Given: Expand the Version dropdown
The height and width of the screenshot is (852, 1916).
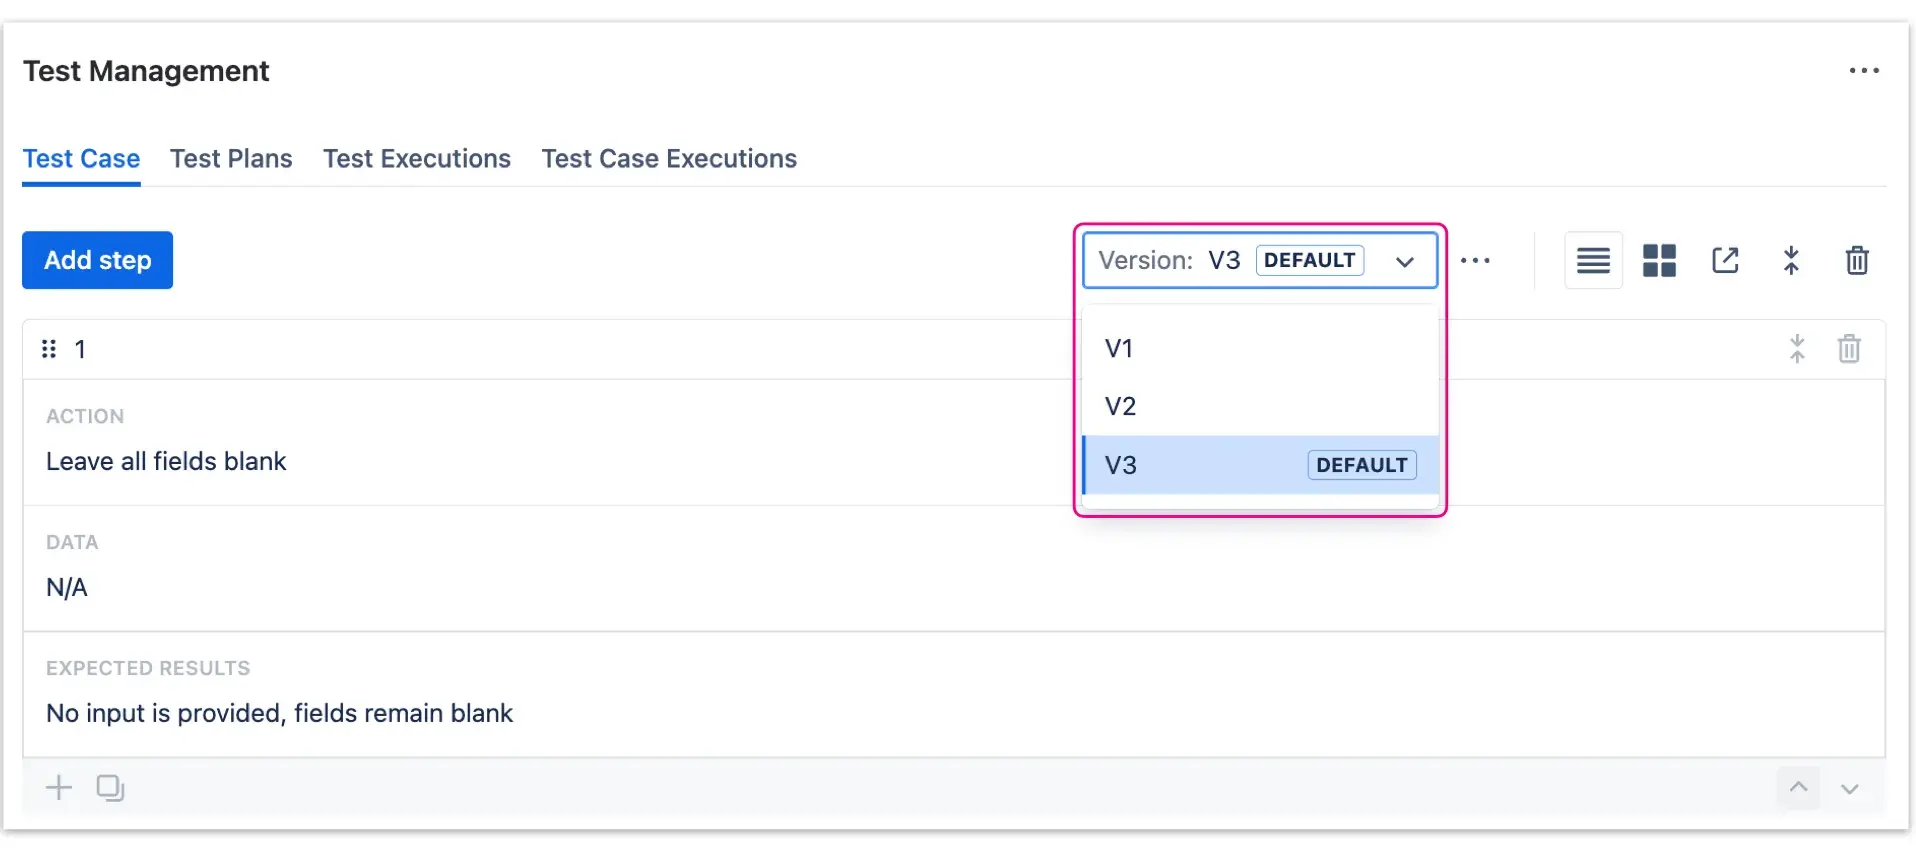Looking at the screenshot, I should click(x=1404, y=260).
